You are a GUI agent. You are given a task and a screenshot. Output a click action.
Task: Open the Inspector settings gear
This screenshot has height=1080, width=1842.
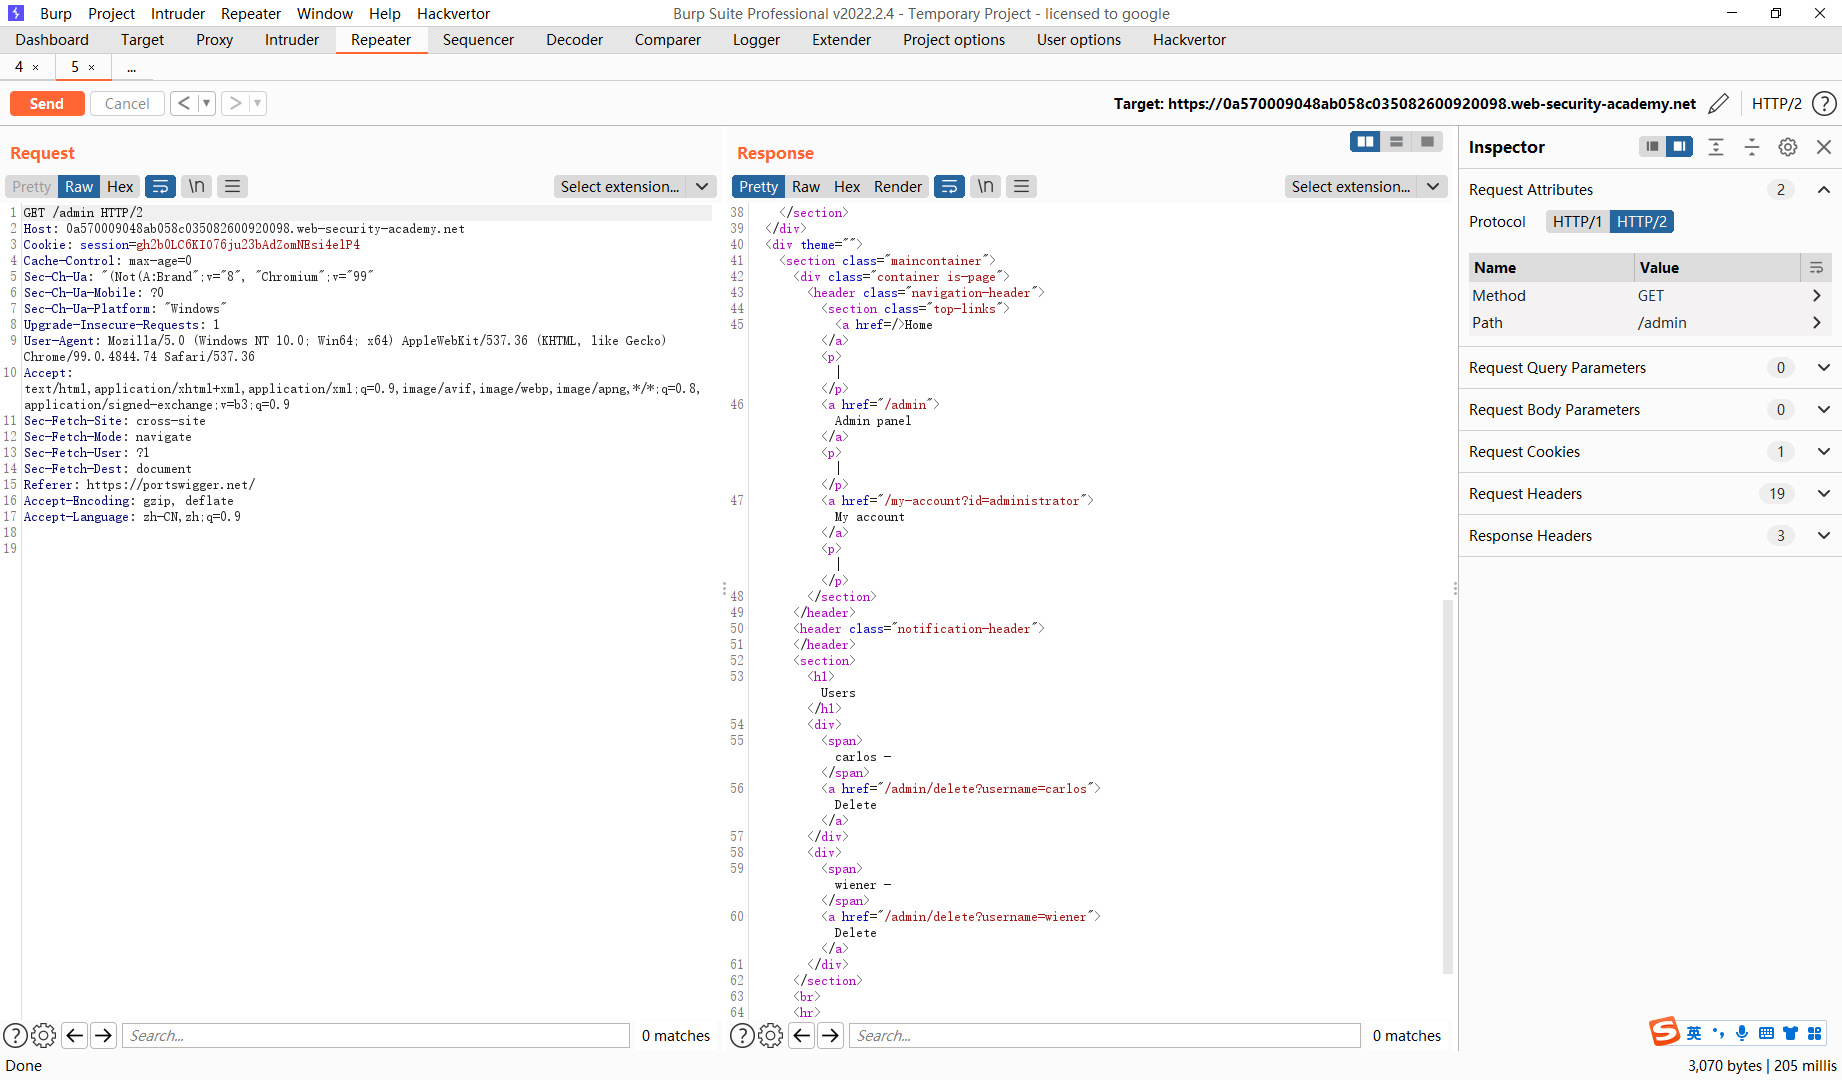1788,147
